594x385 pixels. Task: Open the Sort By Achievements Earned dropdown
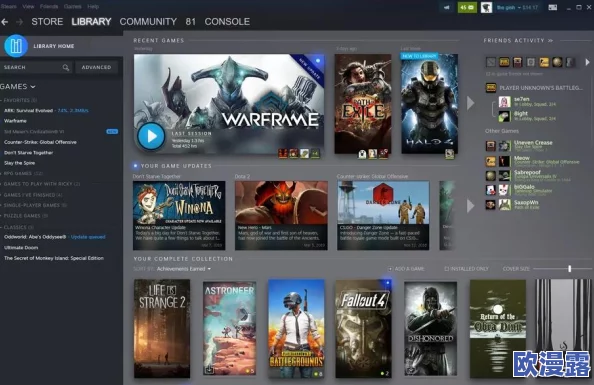click(x=184, y=269)
